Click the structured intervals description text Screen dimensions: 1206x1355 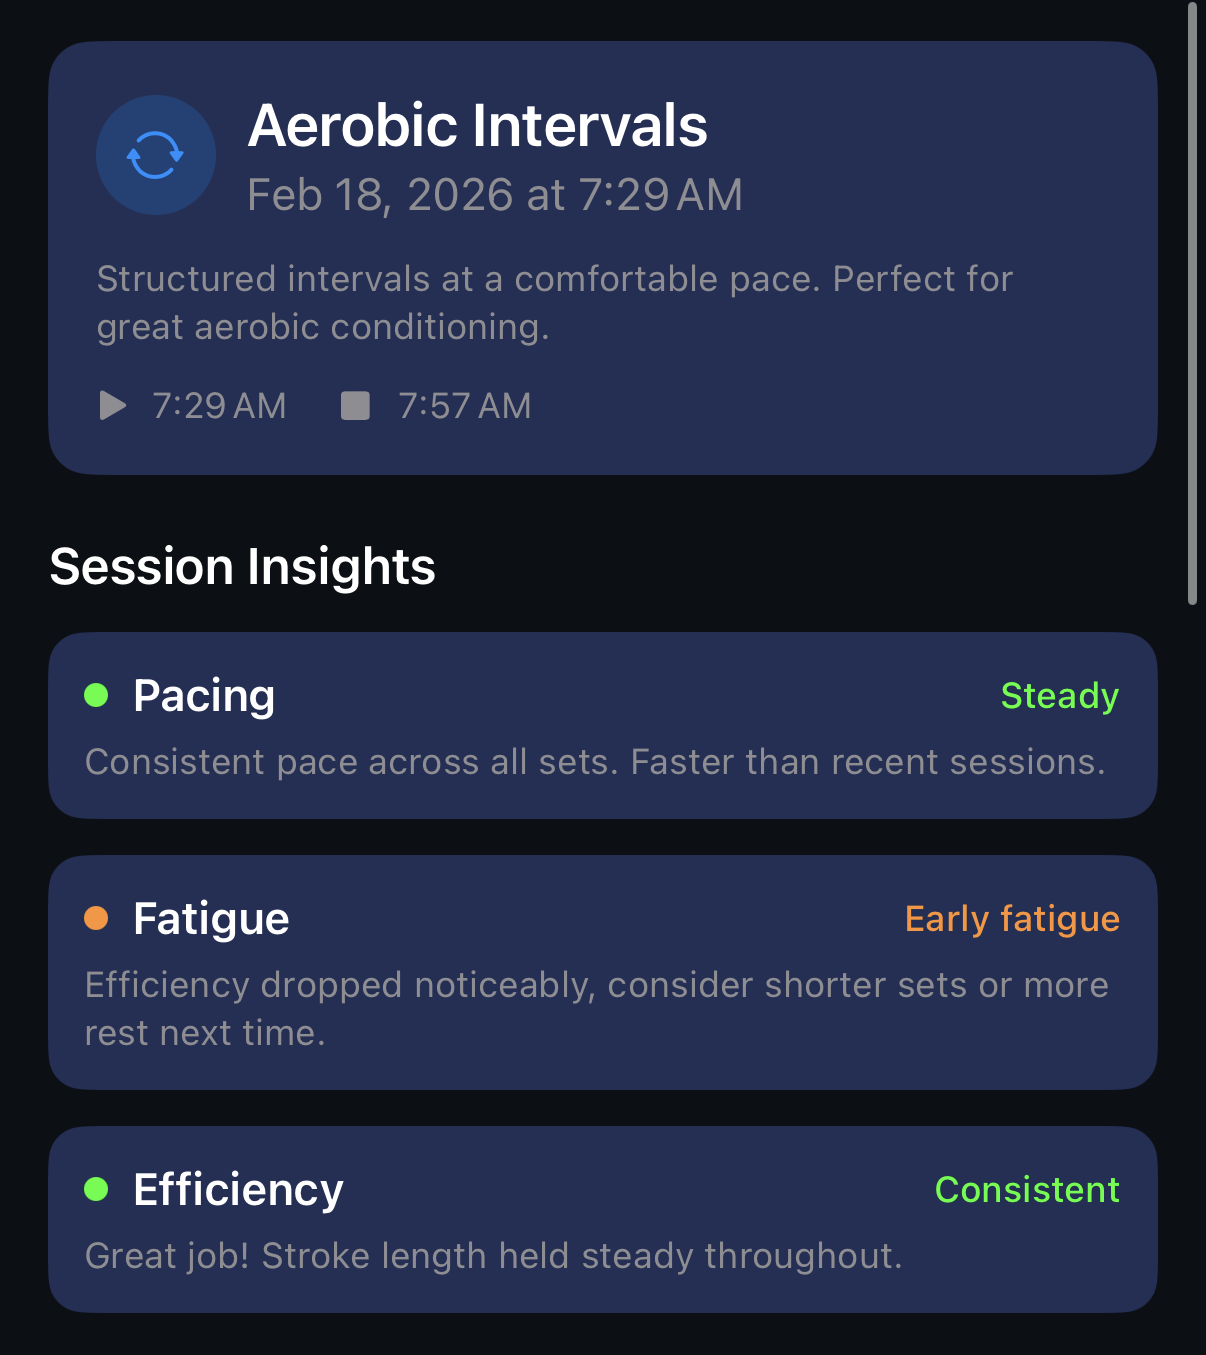(554, 303)
